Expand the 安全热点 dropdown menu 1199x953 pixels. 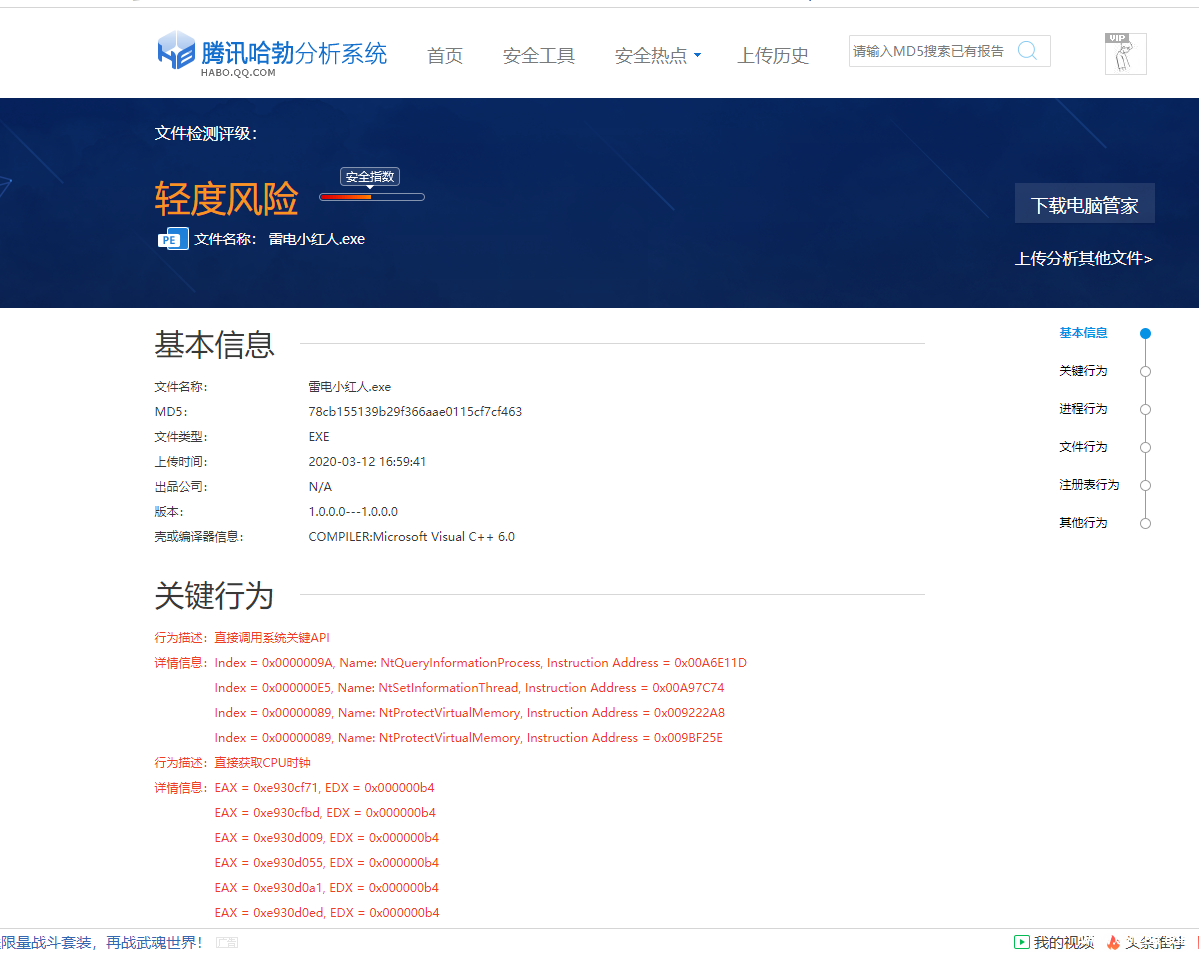click(657, 56)
